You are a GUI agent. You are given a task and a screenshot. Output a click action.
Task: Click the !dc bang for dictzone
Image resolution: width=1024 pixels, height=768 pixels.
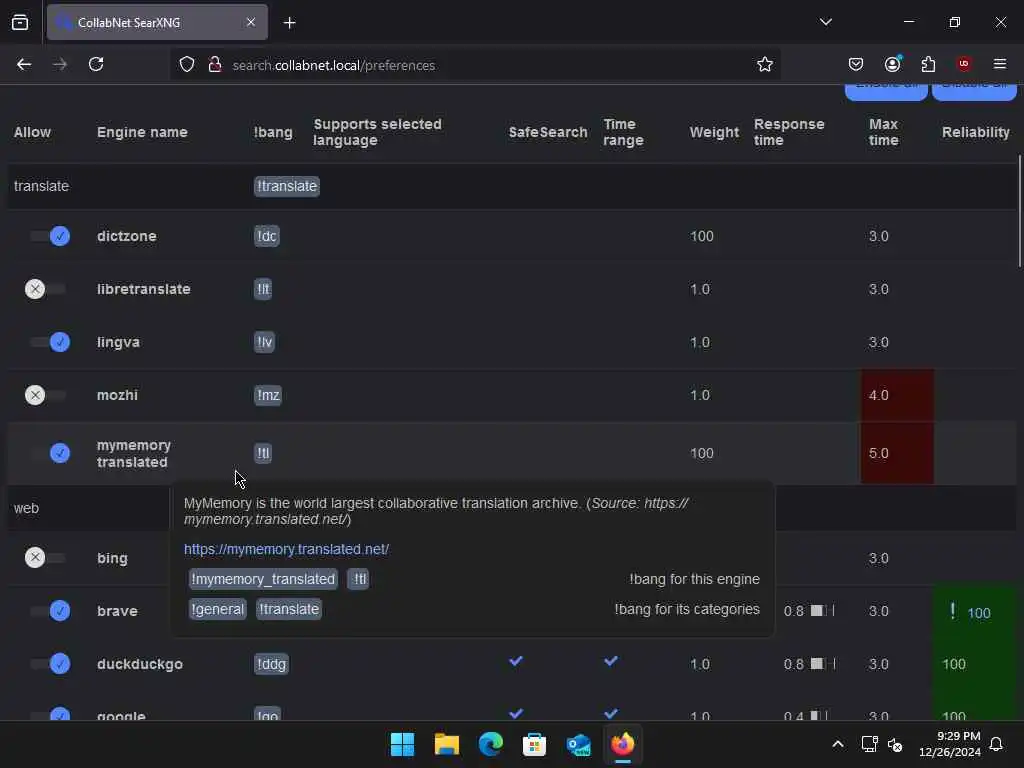(266, 236)
